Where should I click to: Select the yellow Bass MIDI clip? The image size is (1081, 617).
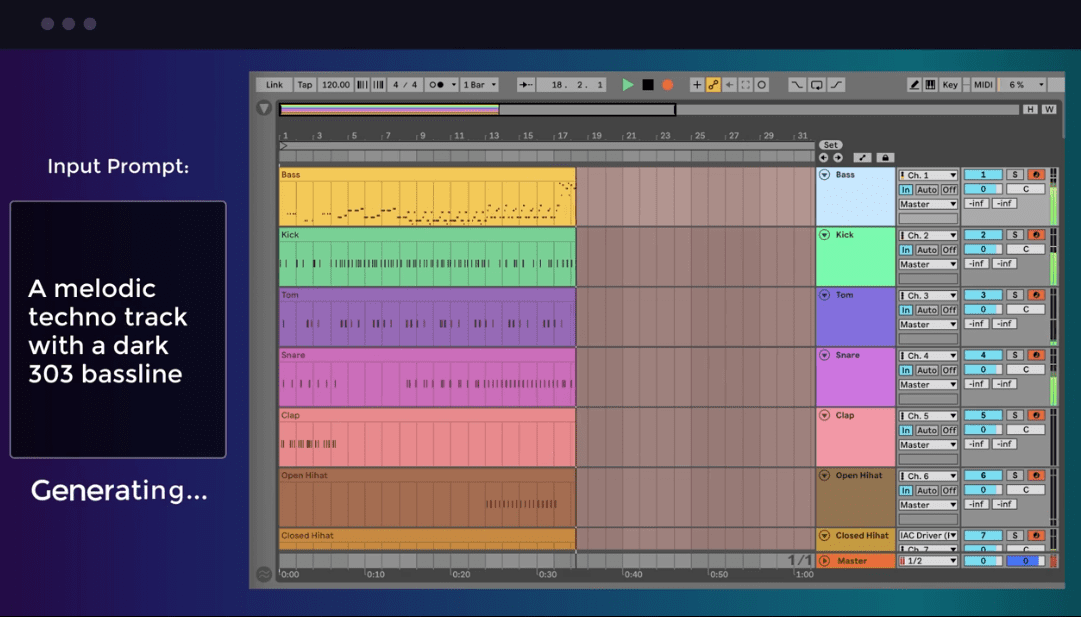pyautogui.click(x=427, y=197)
